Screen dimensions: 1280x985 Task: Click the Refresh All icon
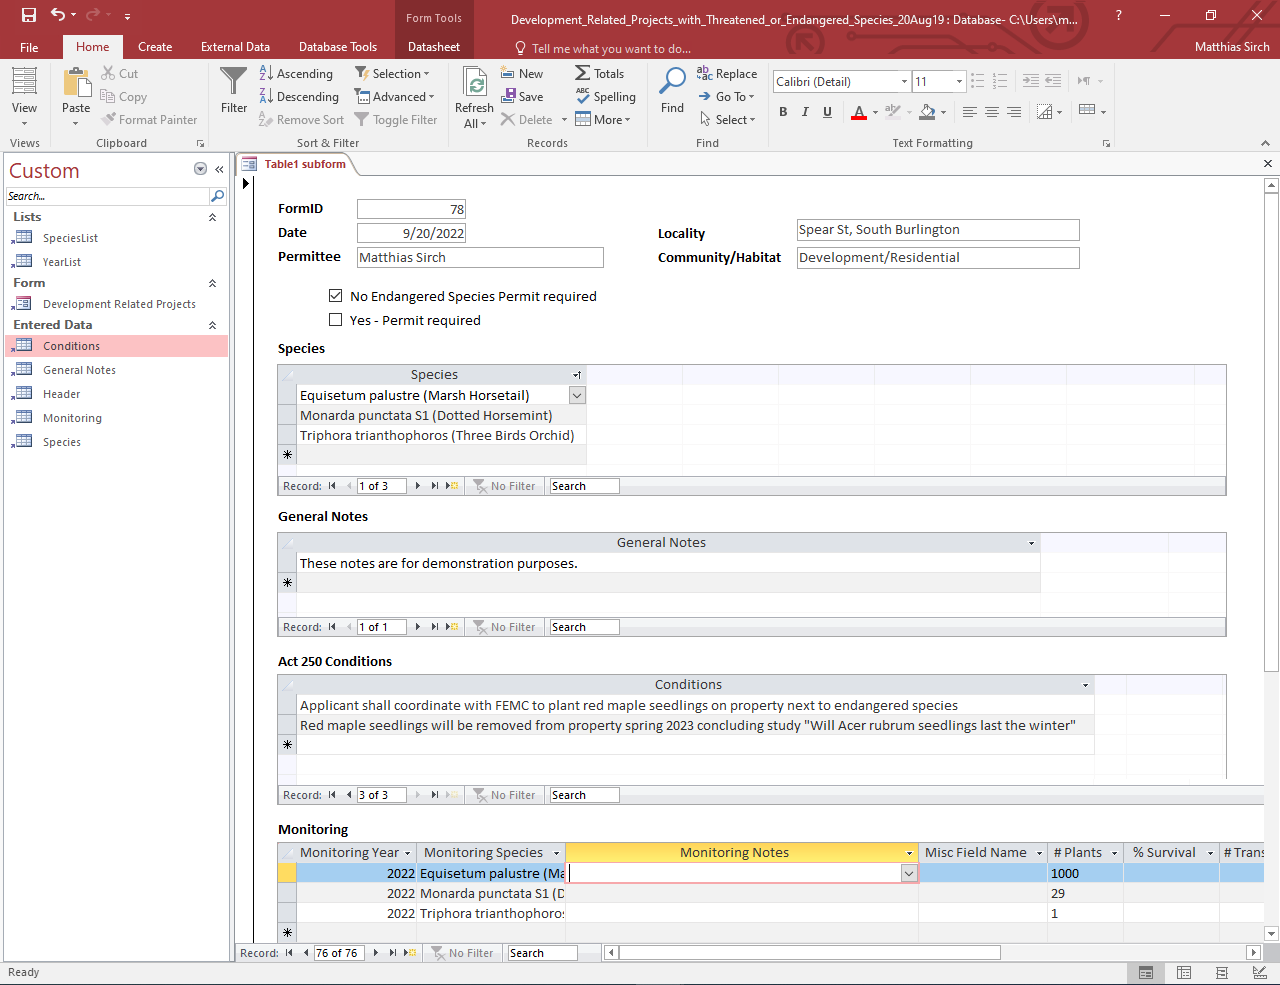click(475, 83)
